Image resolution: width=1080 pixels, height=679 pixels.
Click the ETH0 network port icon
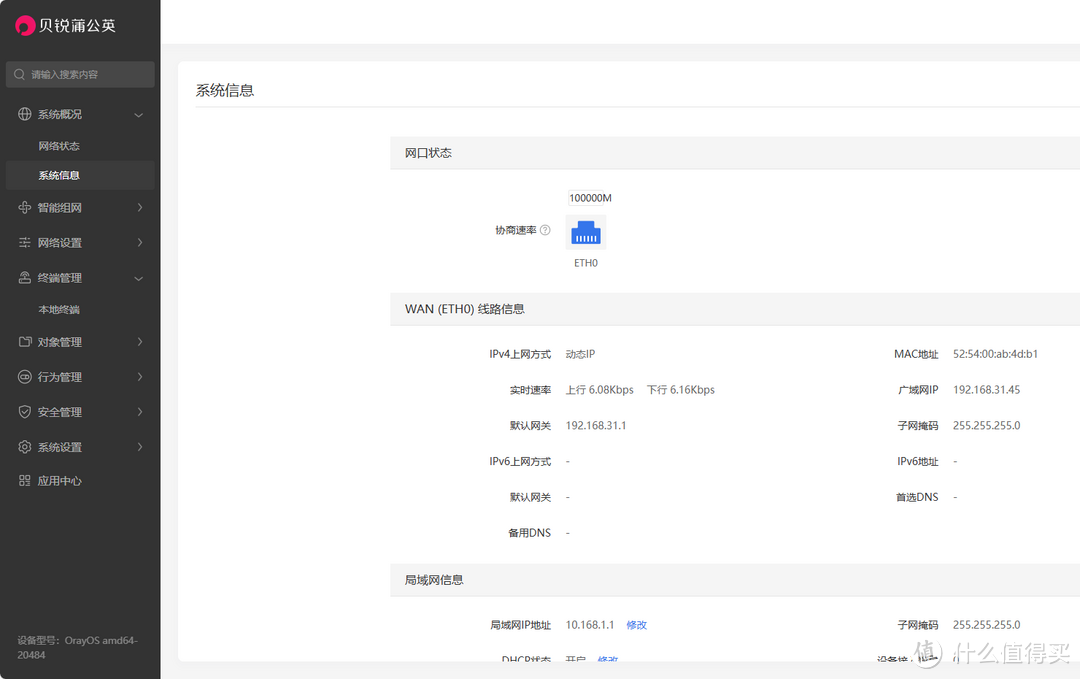586,233
